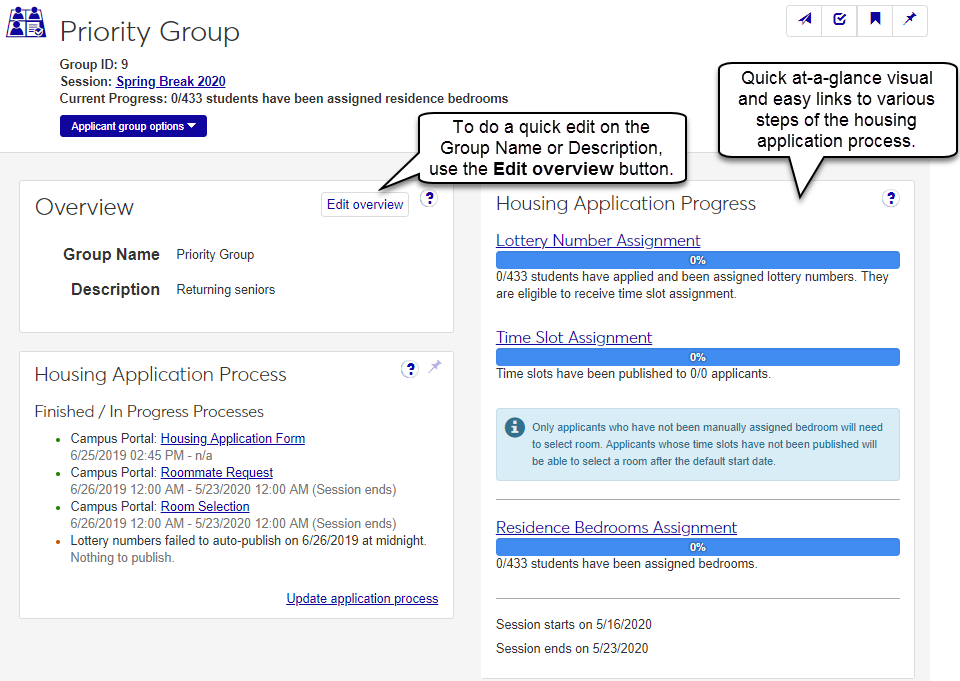The width and height of the screenshot is (960, 681).
Task: Click the Lottery Number Assignment progress bar
Action: pos(697,260)
